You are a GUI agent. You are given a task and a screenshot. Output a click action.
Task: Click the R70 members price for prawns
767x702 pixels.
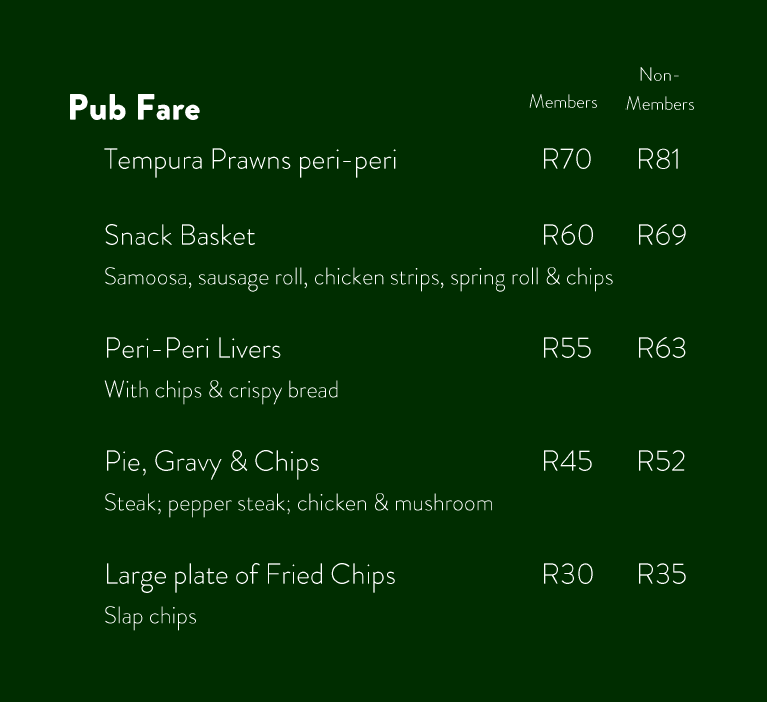[x=566, y=160]
